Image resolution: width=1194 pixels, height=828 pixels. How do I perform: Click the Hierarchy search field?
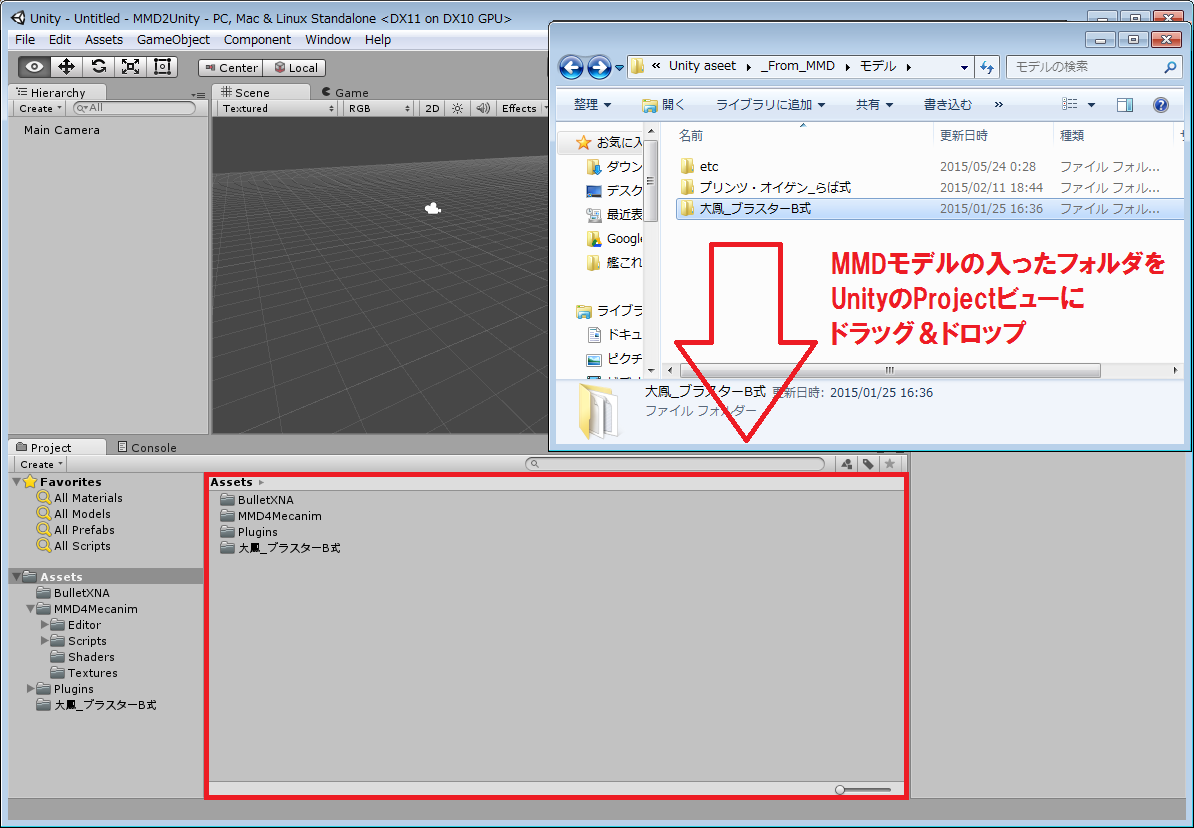(134, 108)
